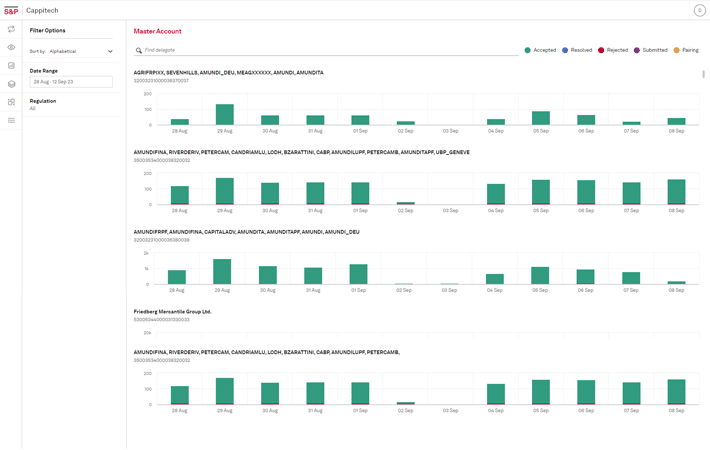This screenshot has width=710, height=450.
Task: Click the Filter Options panel heading
Action: pos(48,30)
